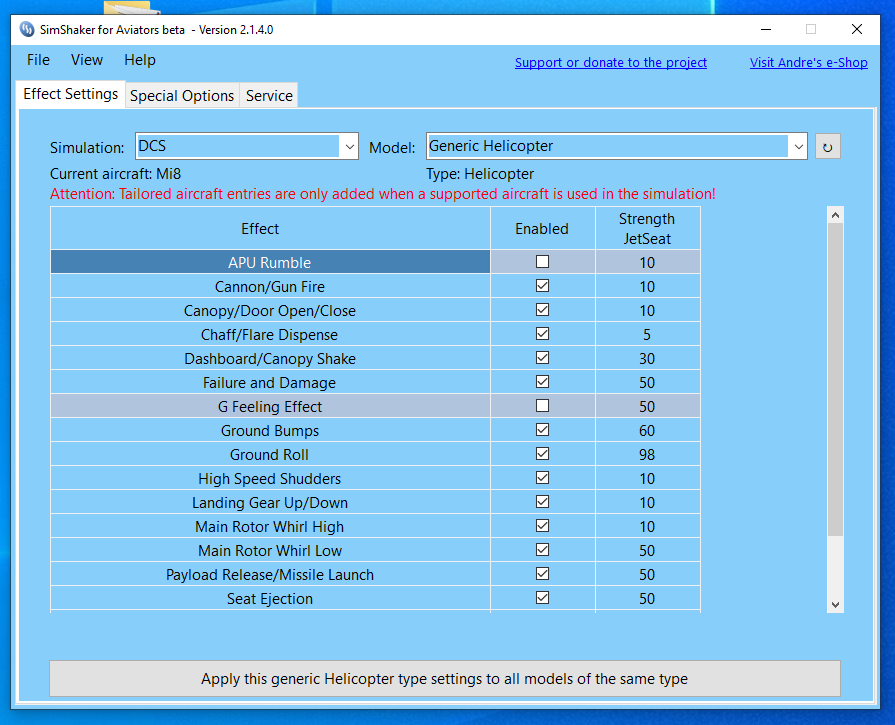The image size is (895, 725).
Task: Switch to the Service tab
Action: tap(269, 96)
